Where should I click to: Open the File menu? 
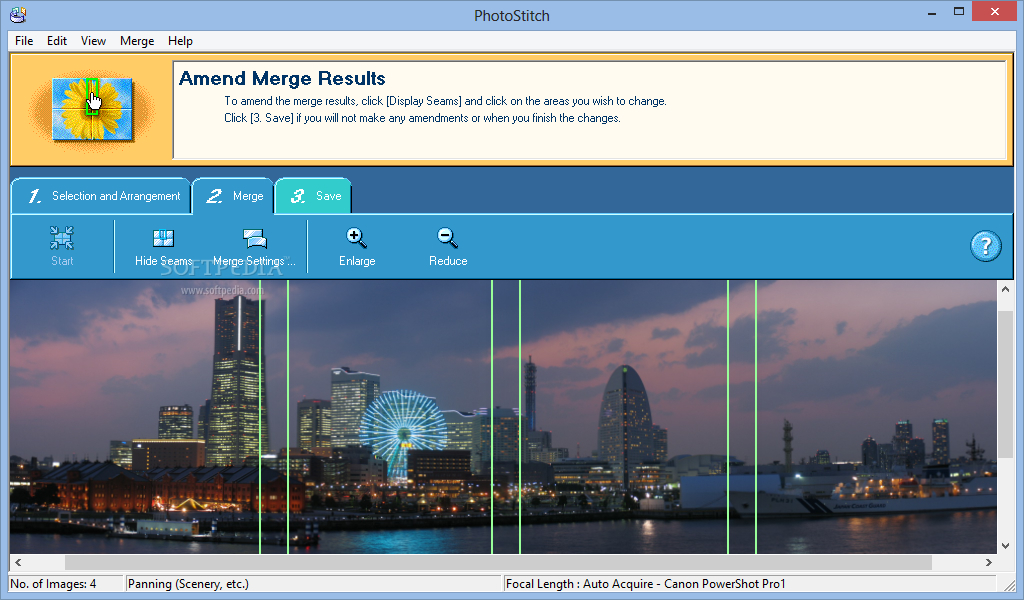(x=24, y=40)
